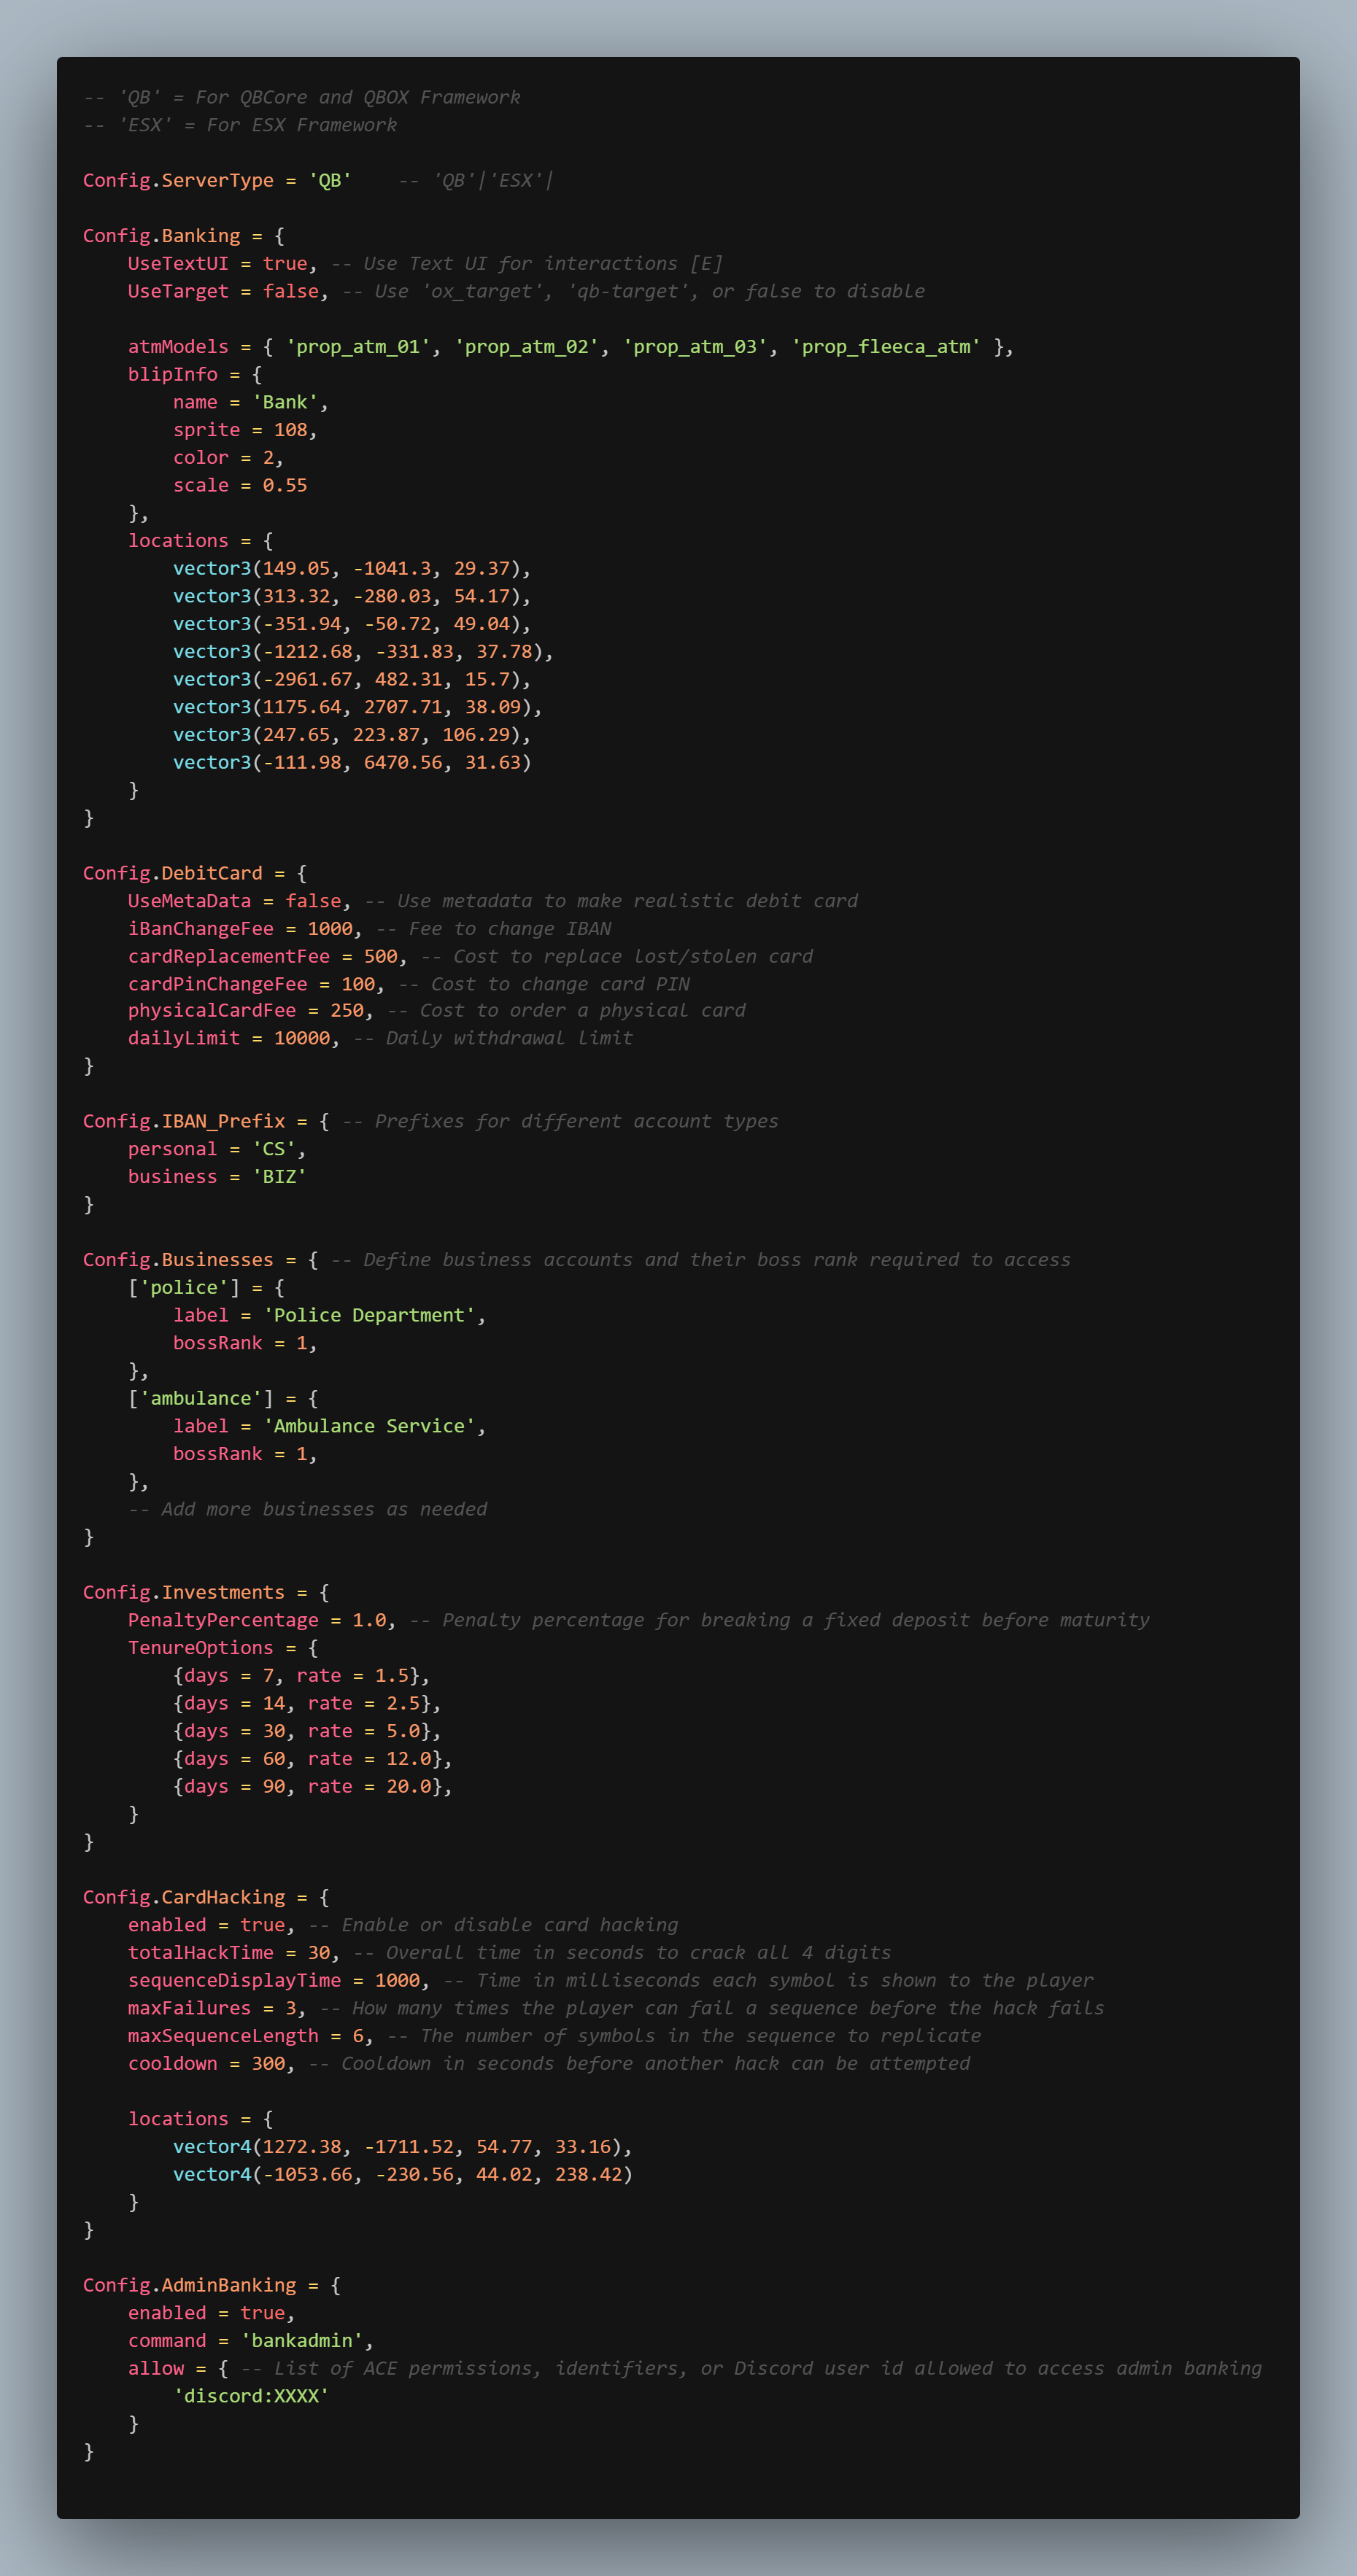Click the 'discord:XXXX' identifier string

point(251,2396)
